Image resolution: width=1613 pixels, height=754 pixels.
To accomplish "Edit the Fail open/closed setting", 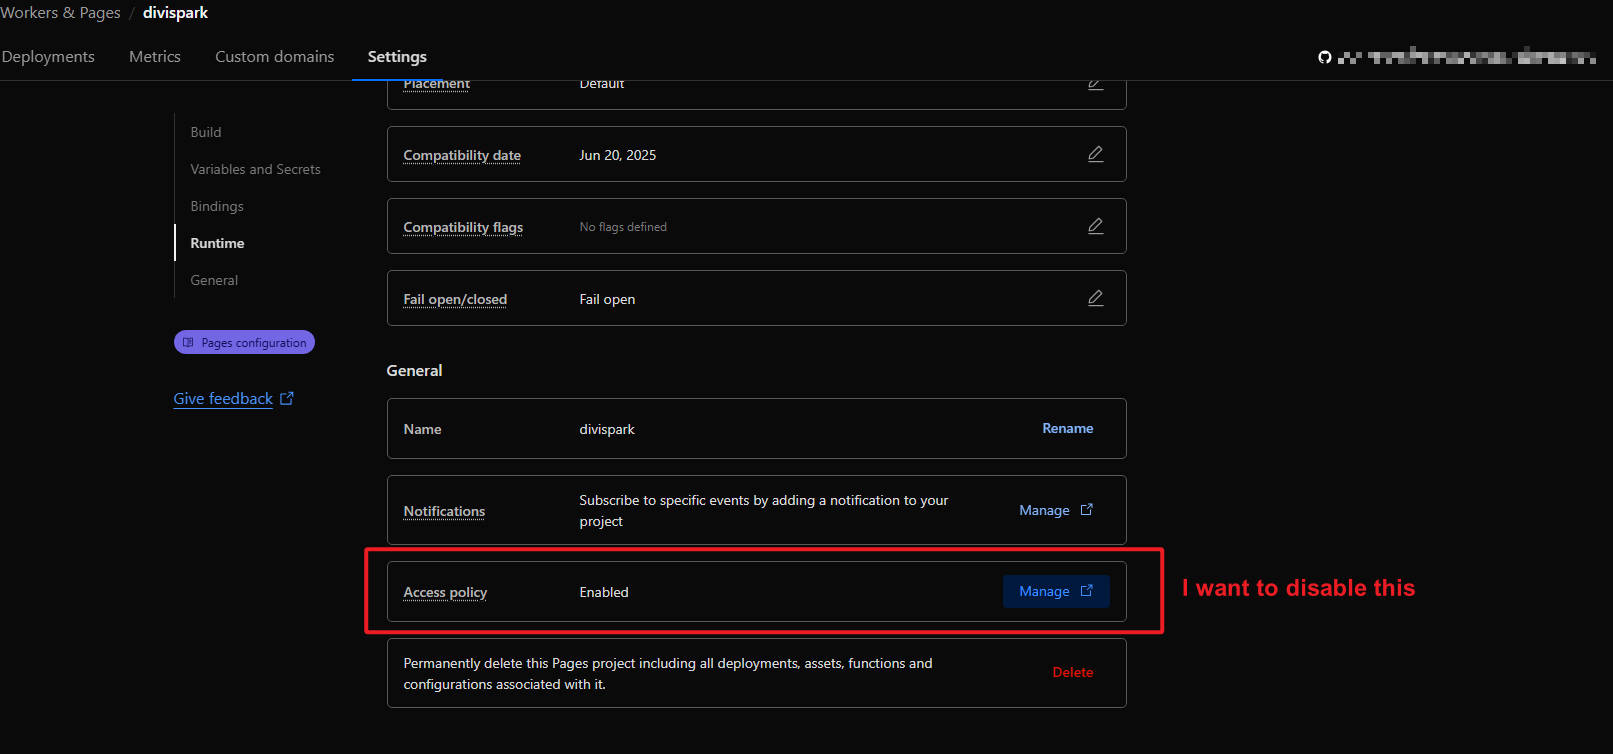I will (x=1095, y=298).
